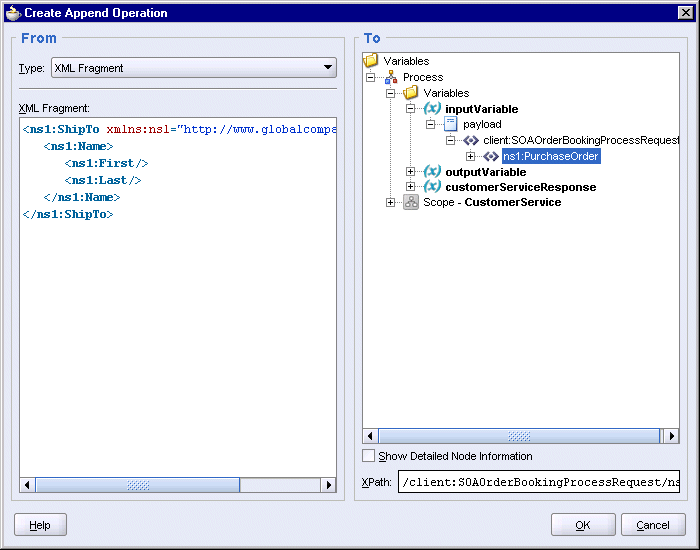
Task: Click the ns1:PurchaseOrder element icon
Action: click(x=491, y=156)
